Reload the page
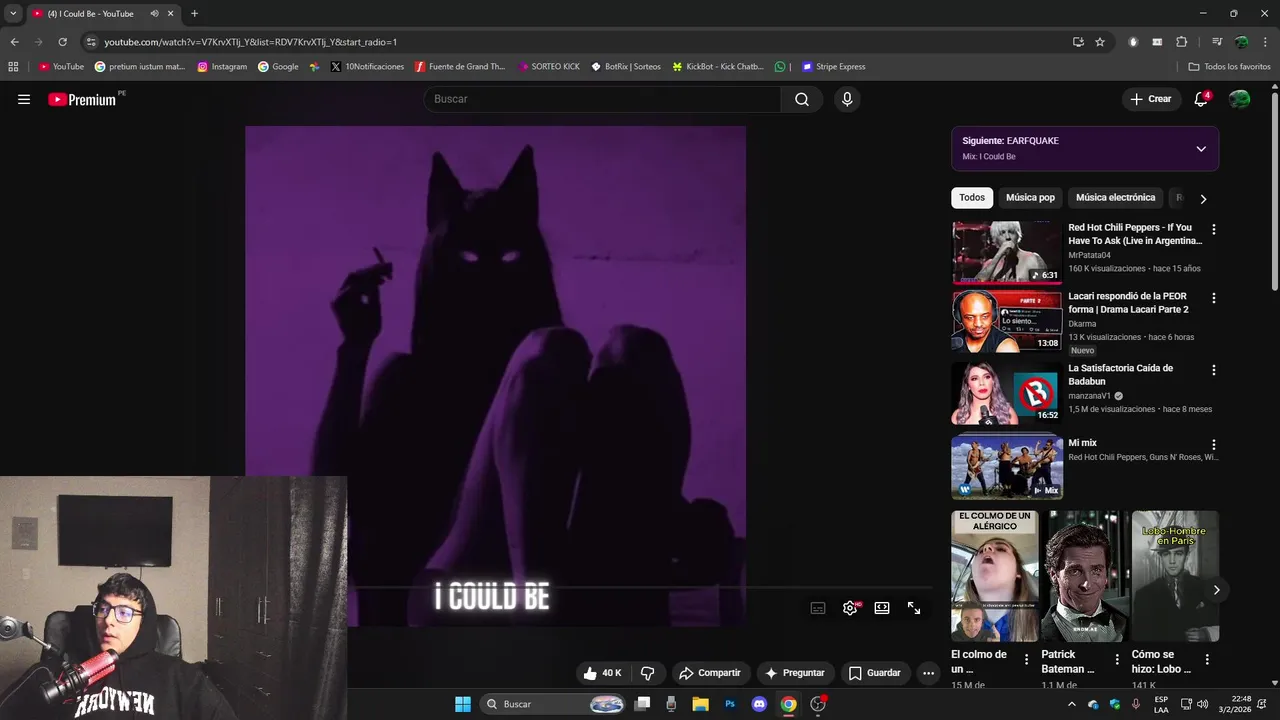Screen dimensions: 1280x720 pos(62,42)
